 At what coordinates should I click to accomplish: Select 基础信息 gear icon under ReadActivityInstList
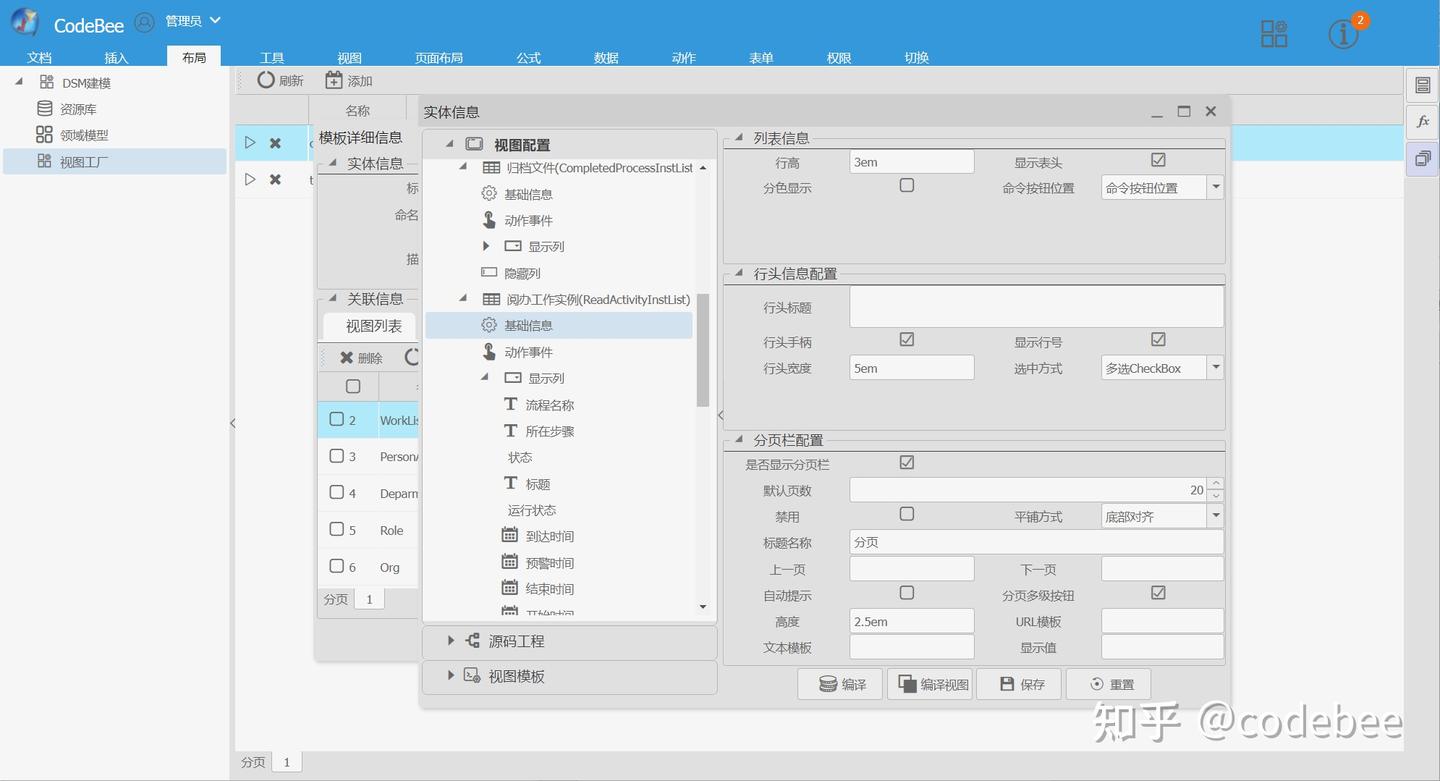[x=489, y=324]
